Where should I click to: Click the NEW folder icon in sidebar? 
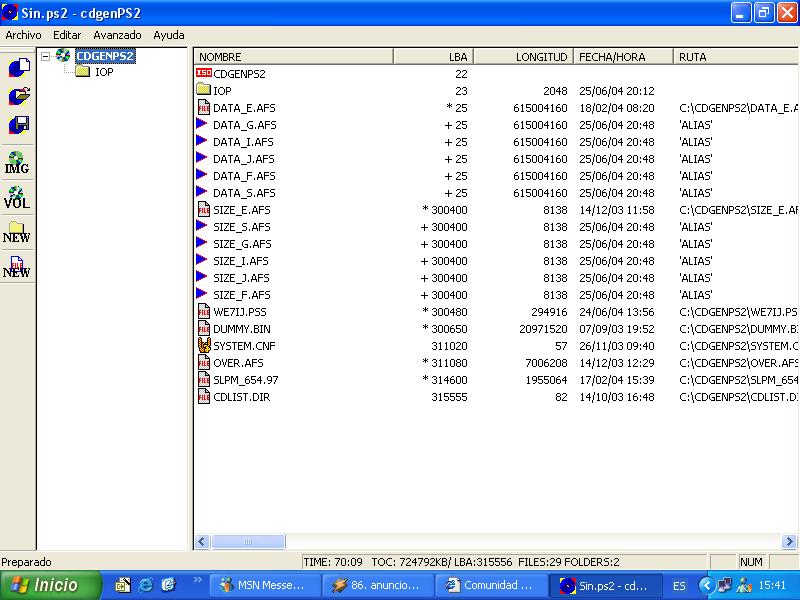pos(17,232)
